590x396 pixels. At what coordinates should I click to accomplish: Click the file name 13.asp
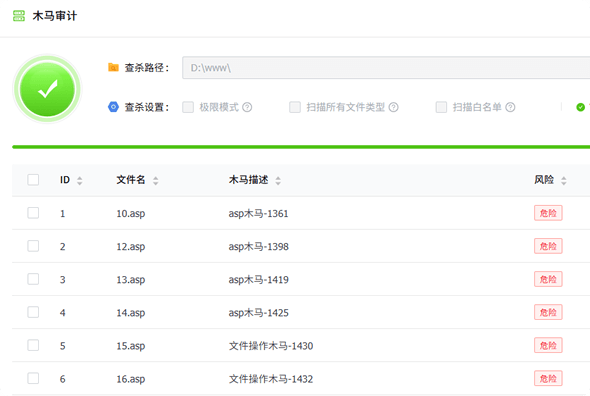click(x=131, y=280)
